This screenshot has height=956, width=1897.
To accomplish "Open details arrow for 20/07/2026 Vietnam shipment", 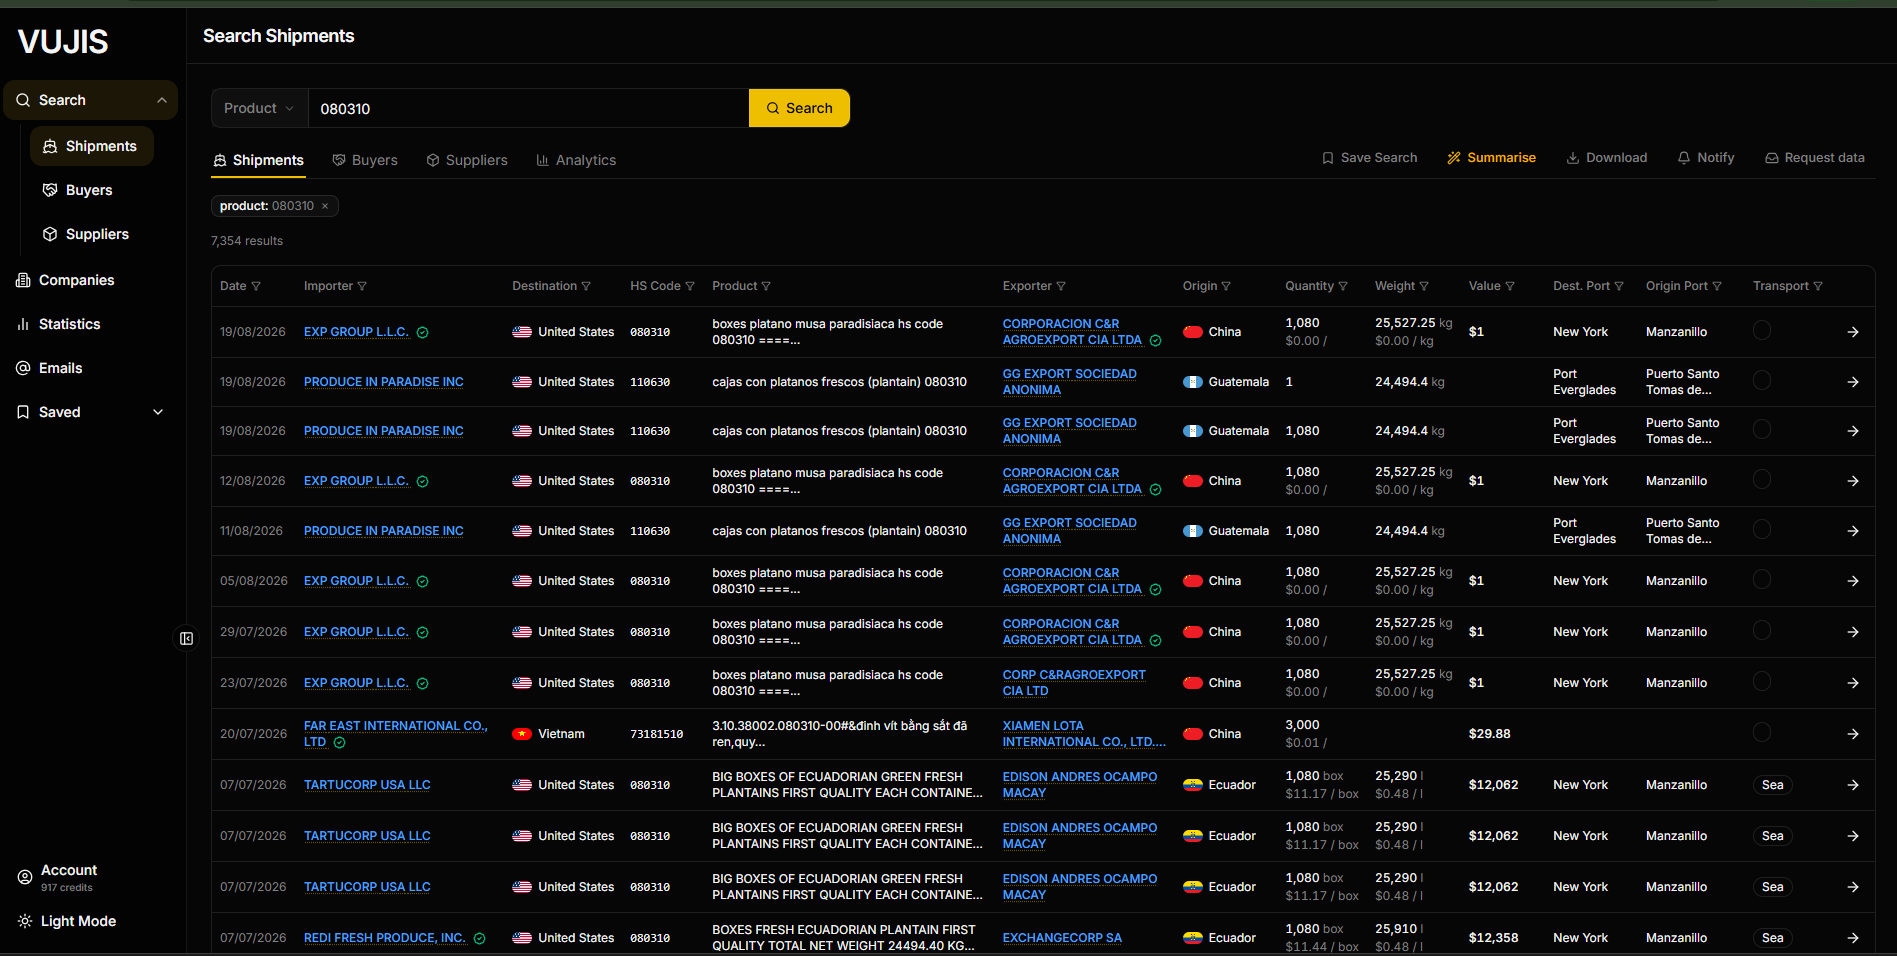I will click(1853, 734).
